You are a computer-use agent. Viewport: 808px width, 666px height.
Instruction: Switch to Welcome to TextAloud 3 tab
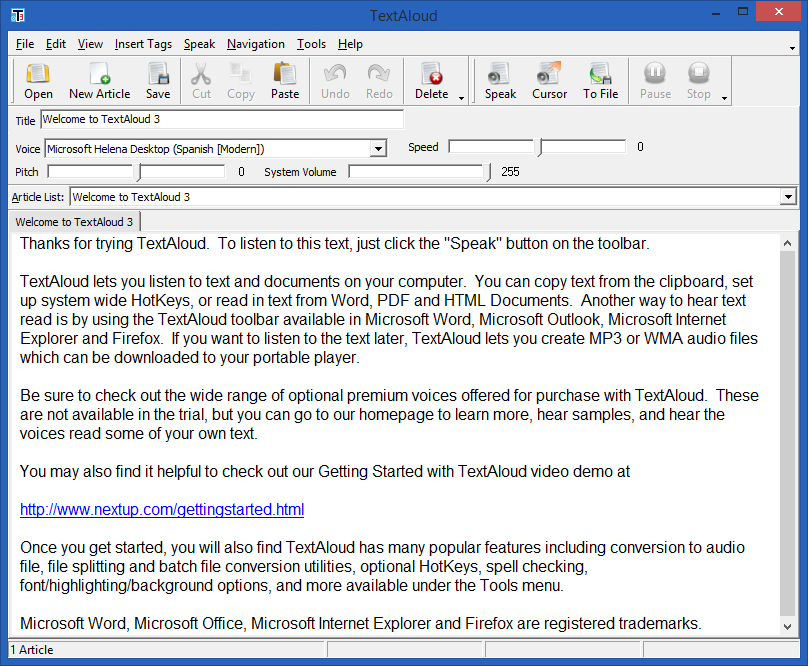point(74,222)
